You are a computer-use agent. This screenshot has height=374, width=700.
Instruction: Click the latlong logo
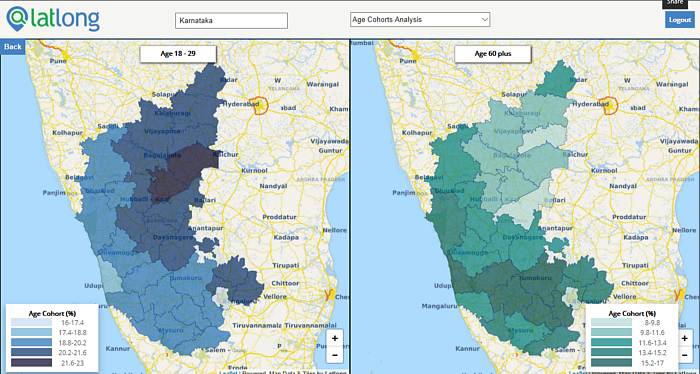(x=53, y=19)
